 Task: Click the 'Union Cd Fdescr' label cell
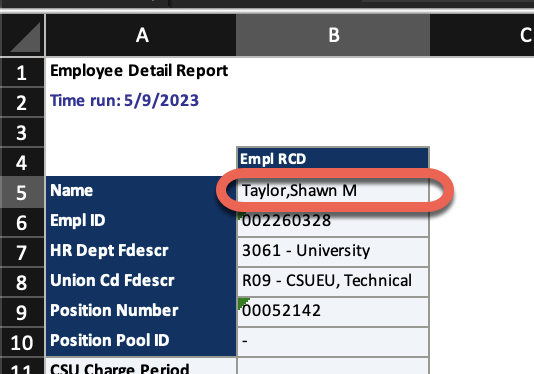tap(141, 282)
